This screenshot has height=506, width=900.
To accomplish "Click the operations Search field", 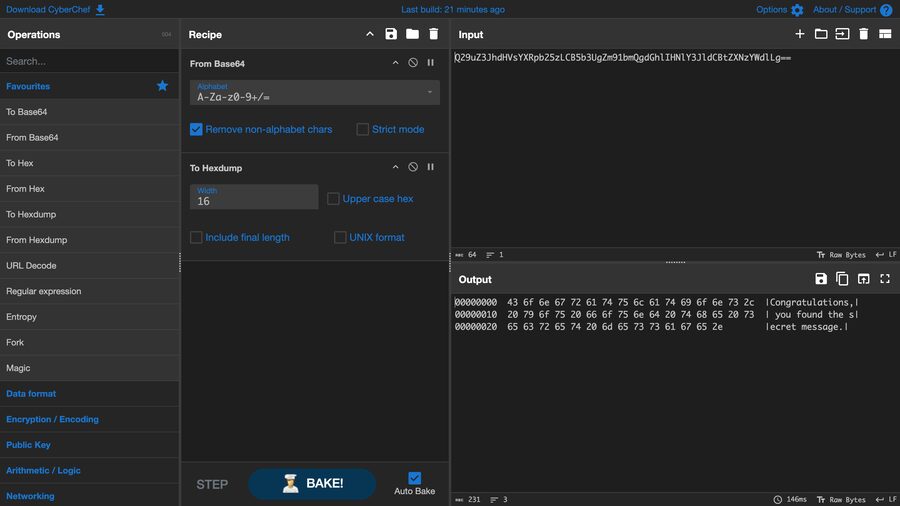I will tap(90, 61).
